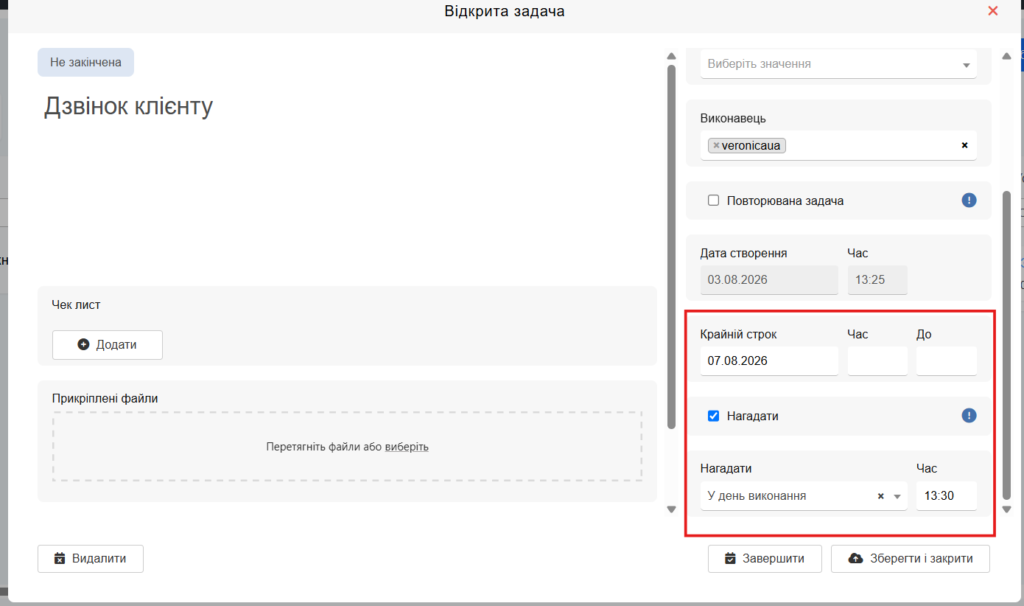Click the empty Час field of deadline
1024x606 pixels.
(x=877, y=361)
